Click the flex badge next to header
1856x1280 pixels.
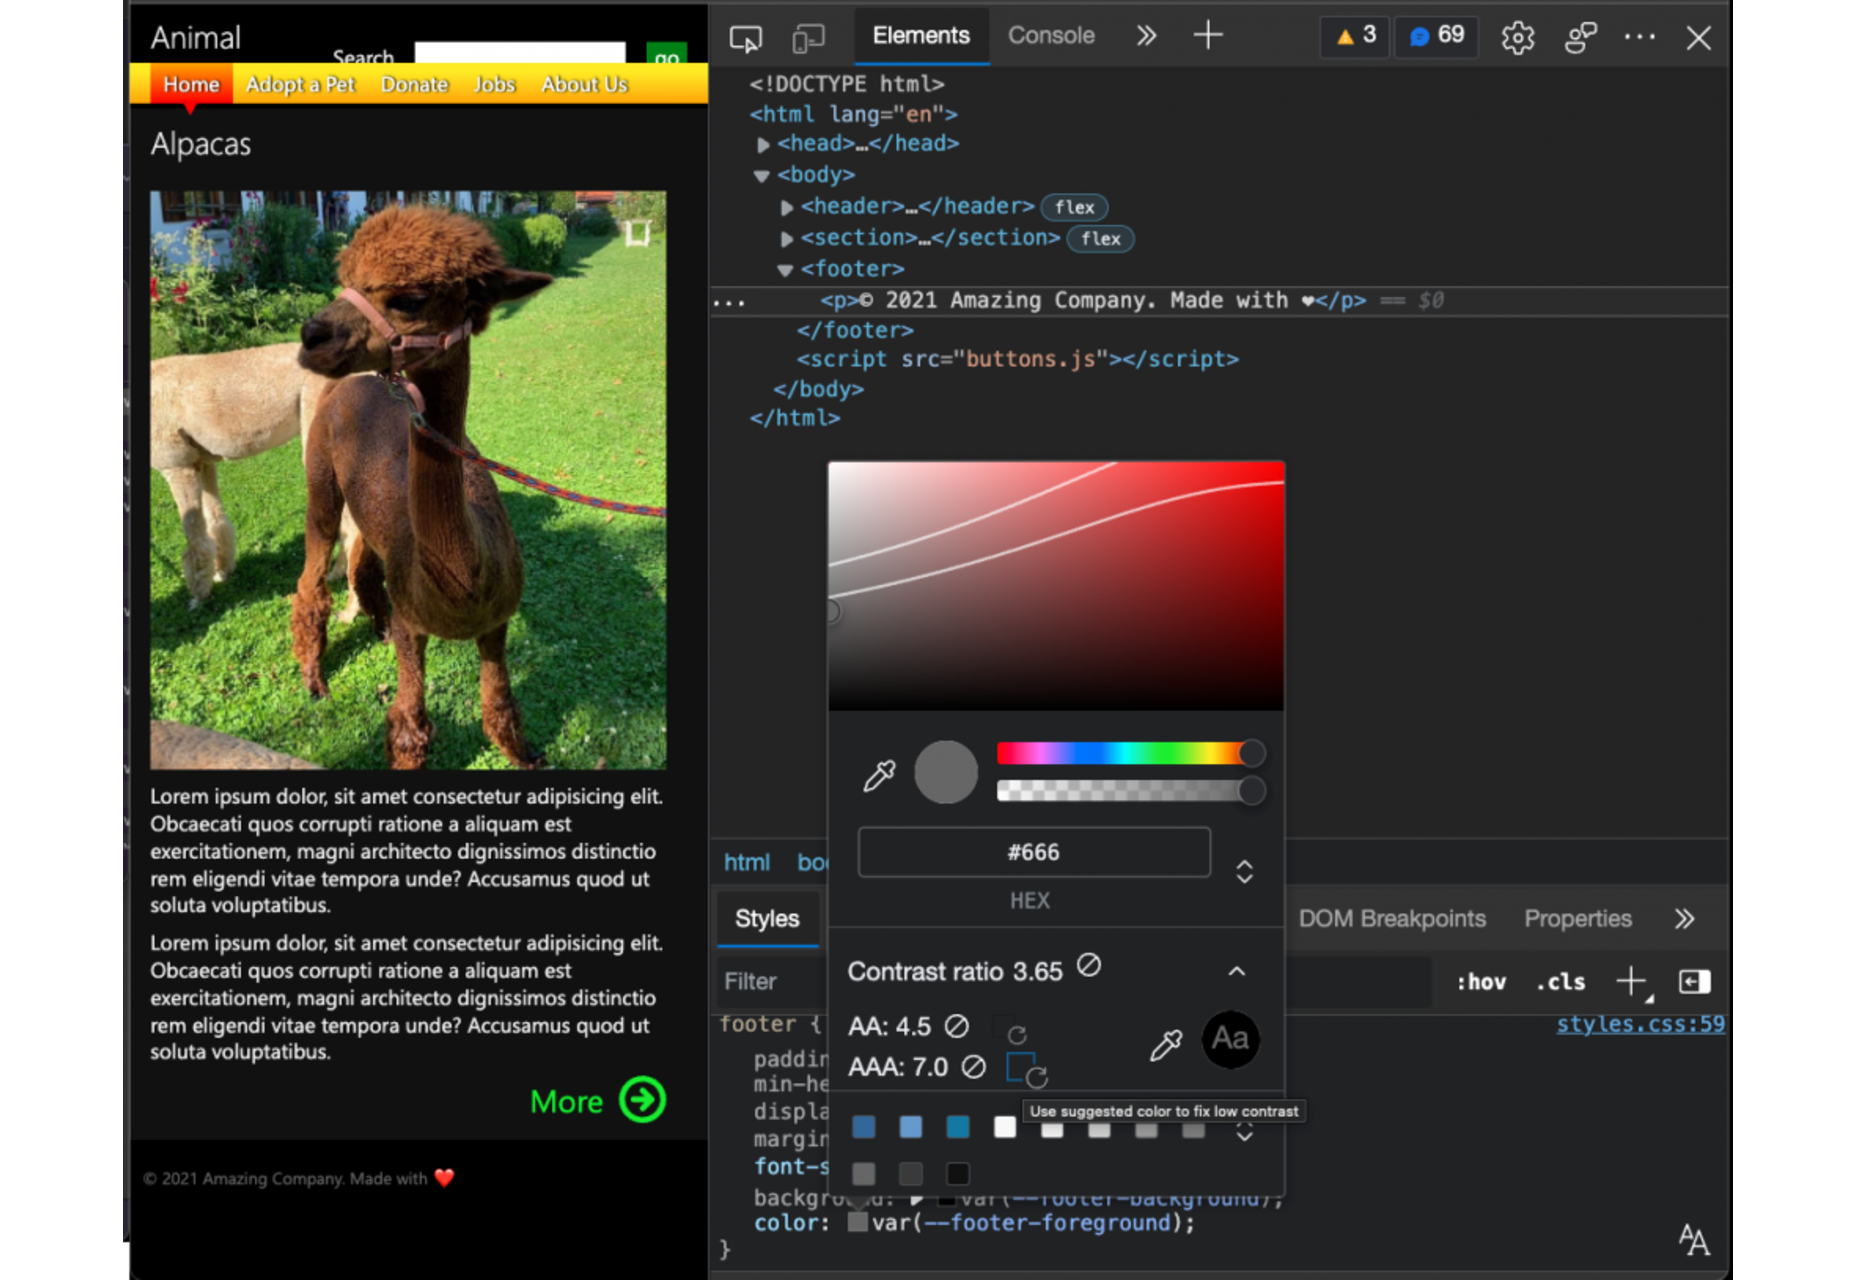tap(1074, 207)
